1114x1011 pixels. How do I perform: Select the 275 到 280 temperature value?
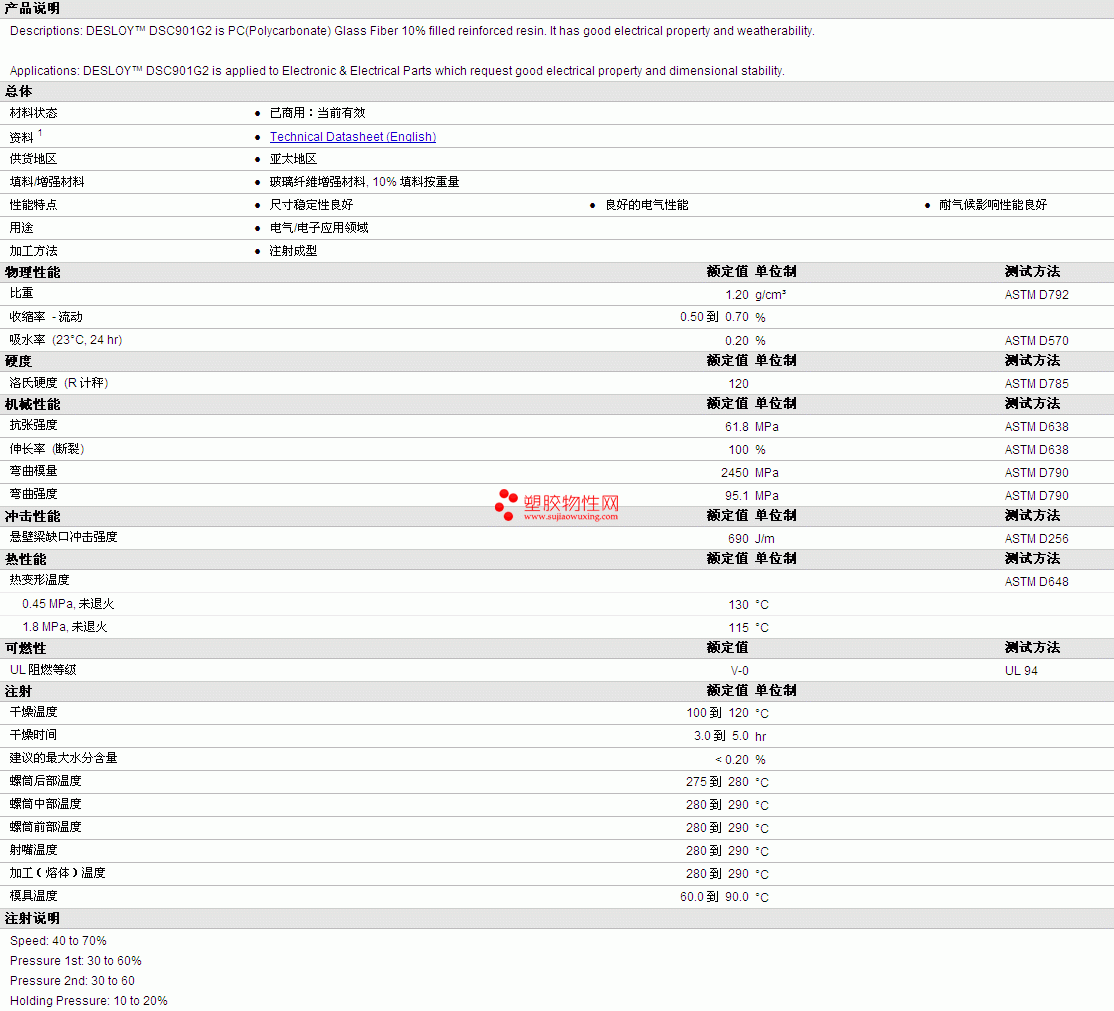coord(718,782)
